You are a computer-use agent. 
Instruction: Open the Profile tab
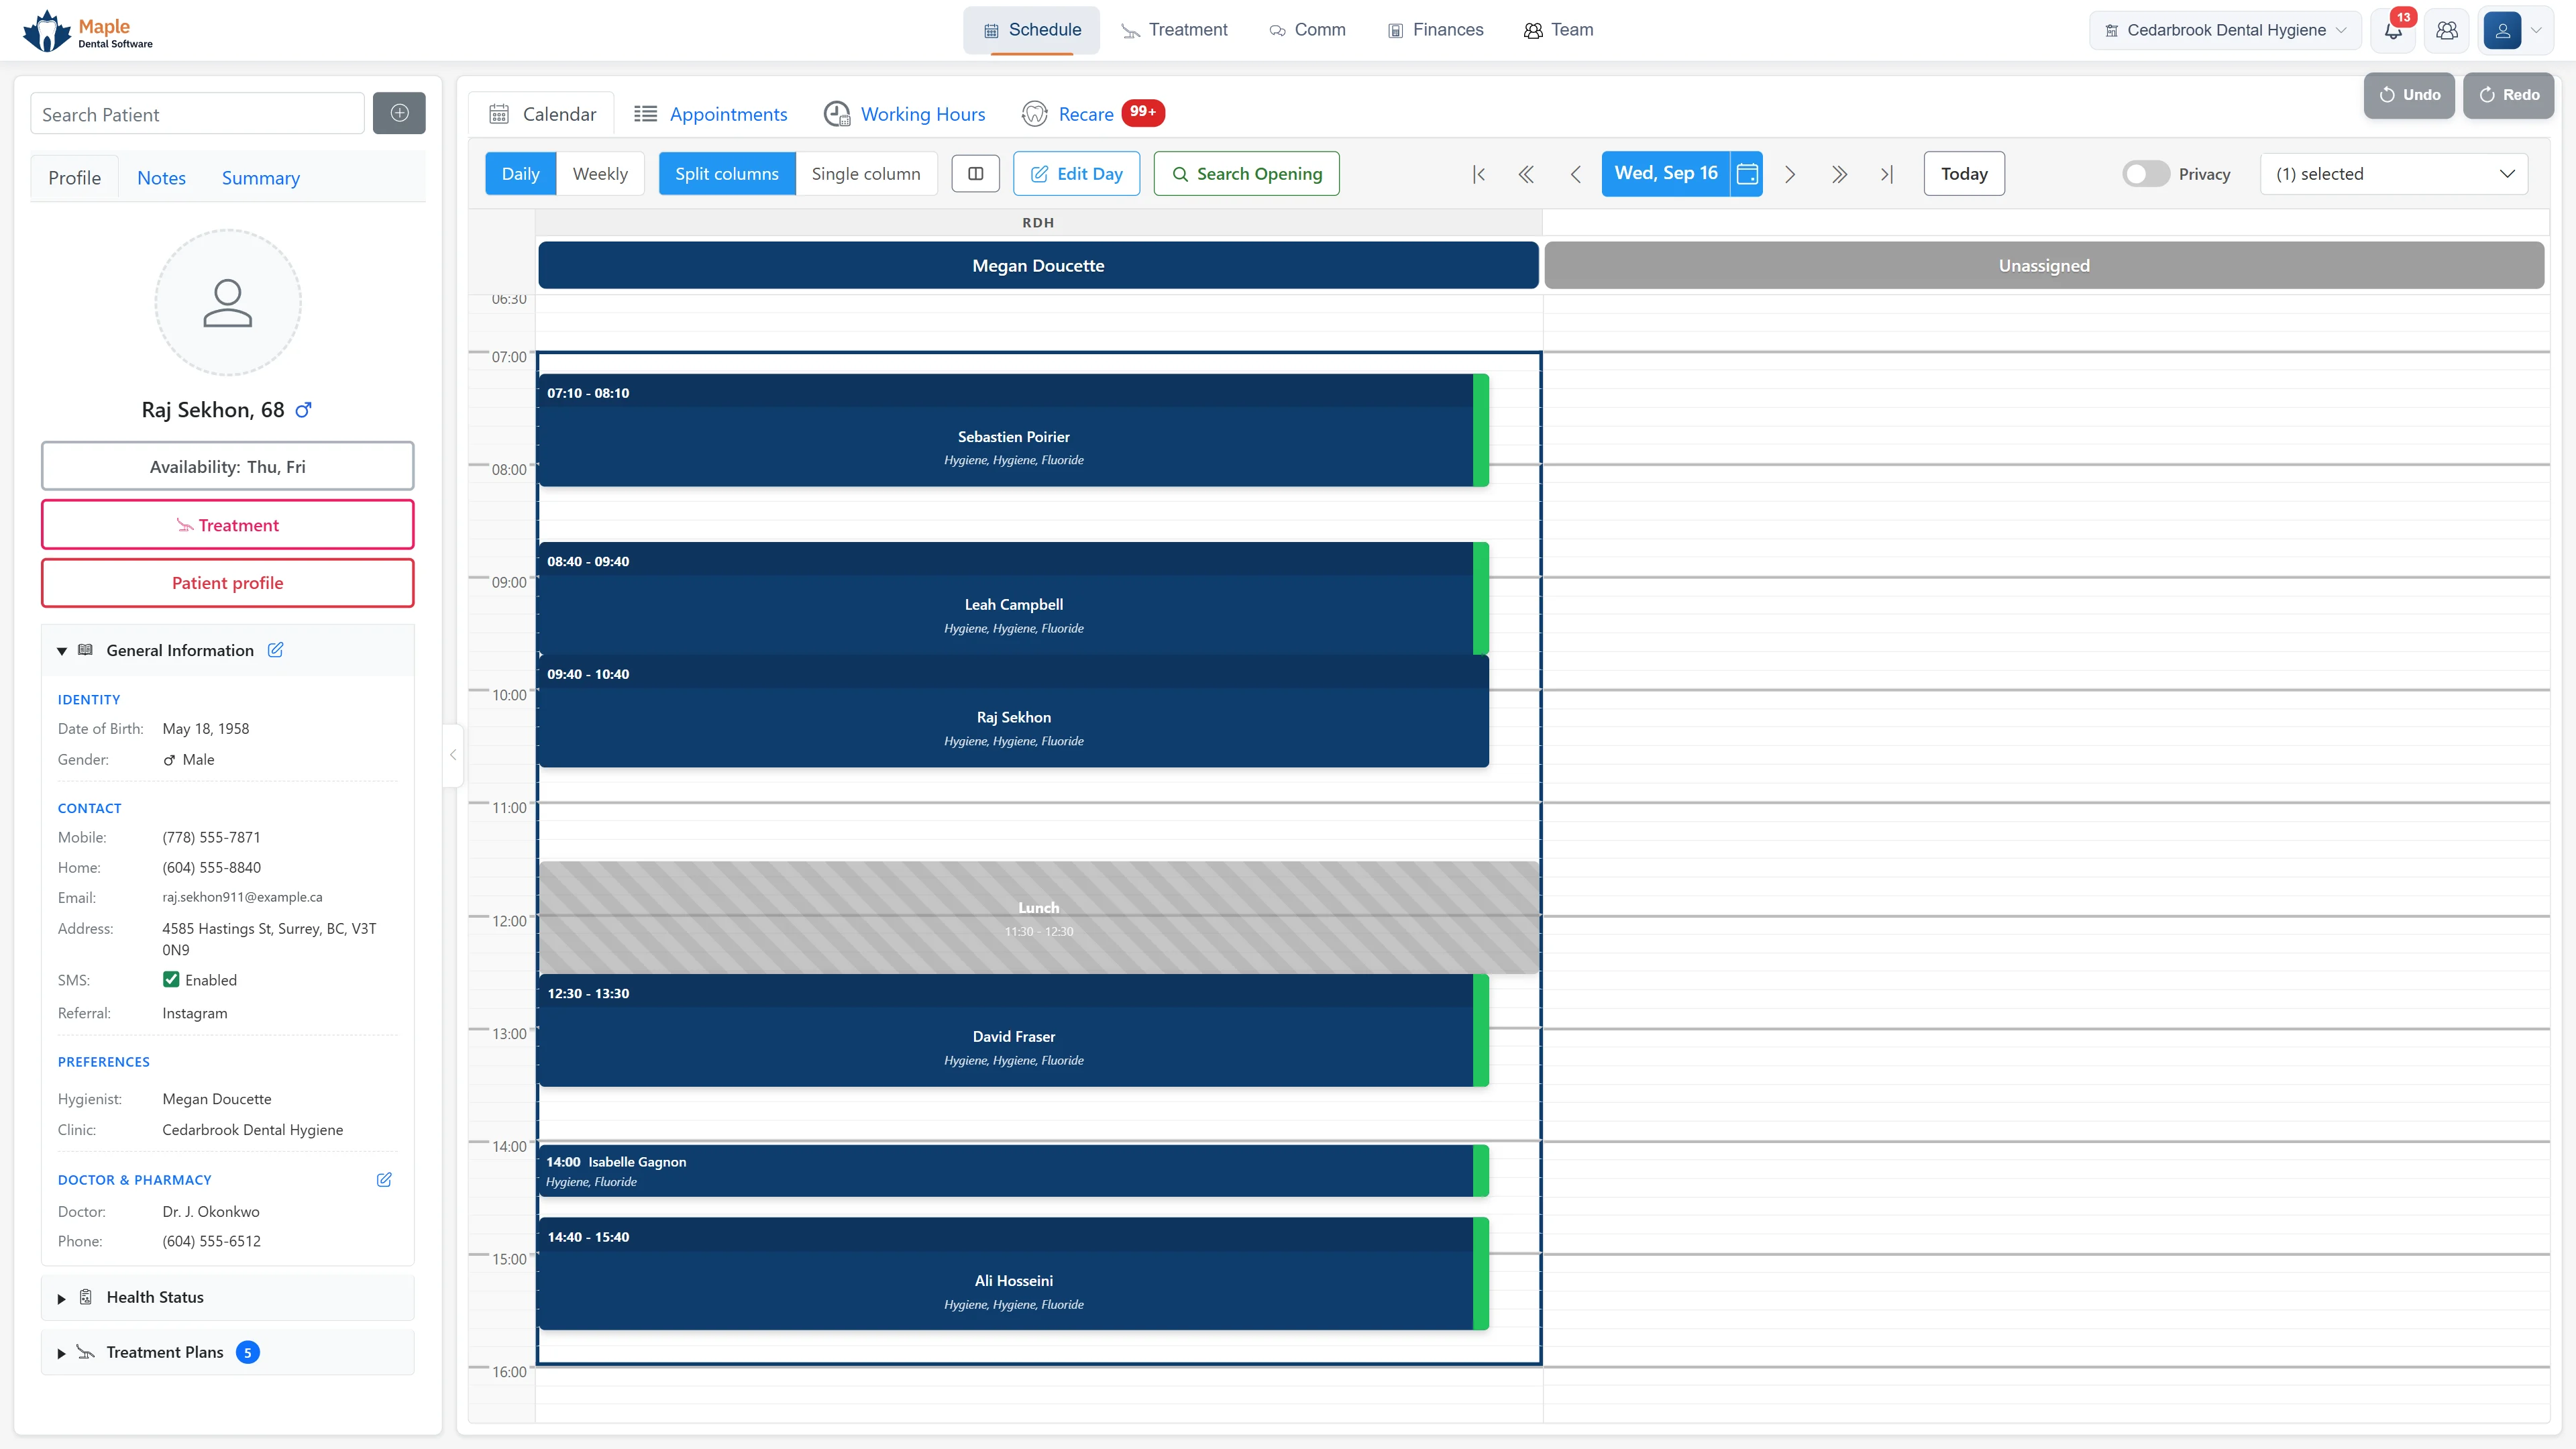click(x=74, y=178)
